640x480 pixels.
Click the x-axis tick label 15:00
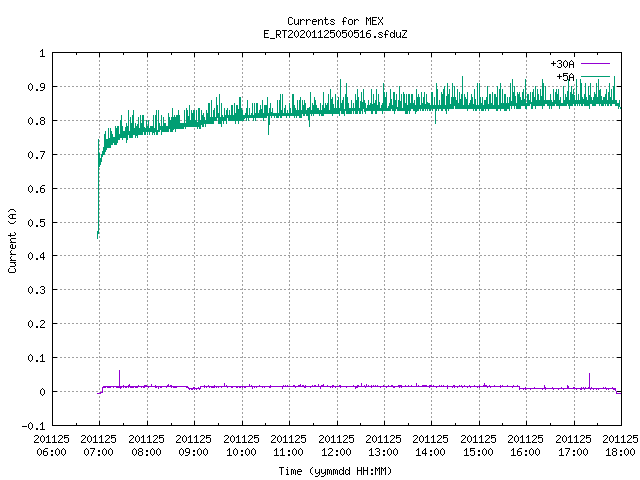pyautogui.click(x=478, y=452)
